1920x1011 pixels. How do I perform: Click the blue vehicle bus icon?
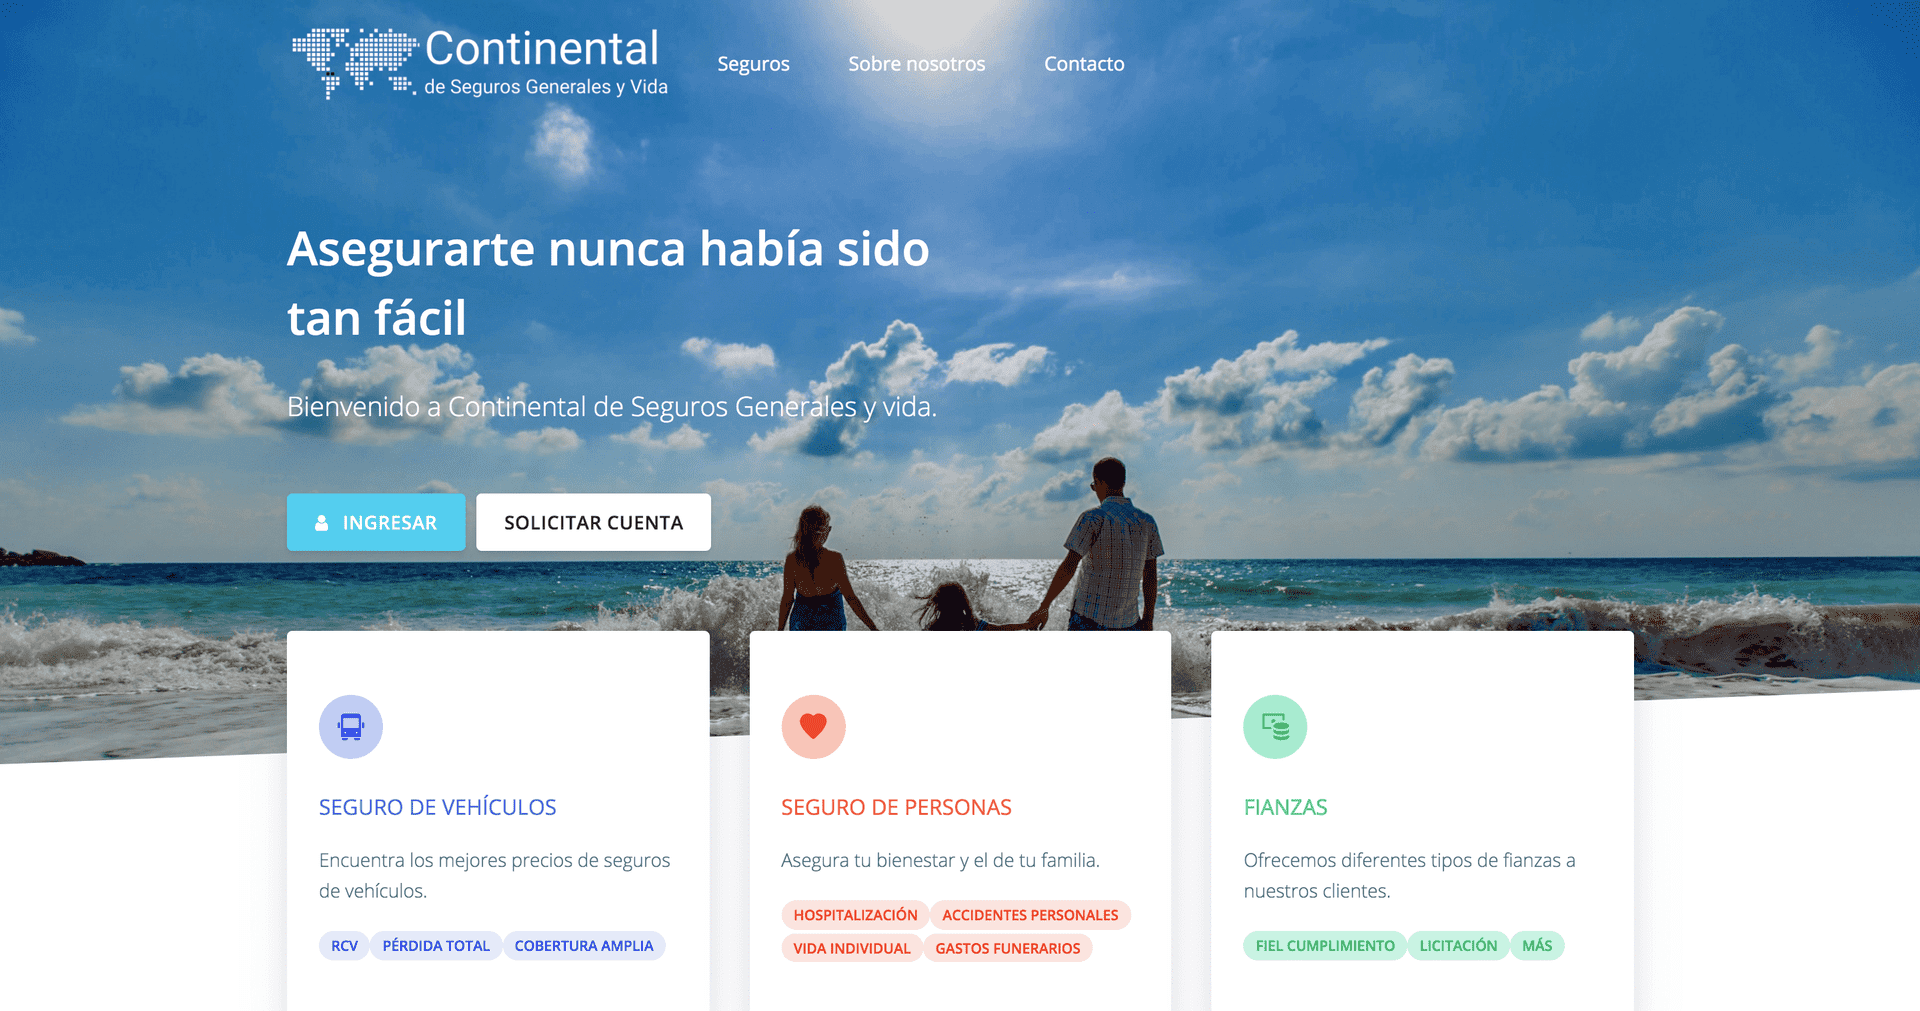coord(351,727)
